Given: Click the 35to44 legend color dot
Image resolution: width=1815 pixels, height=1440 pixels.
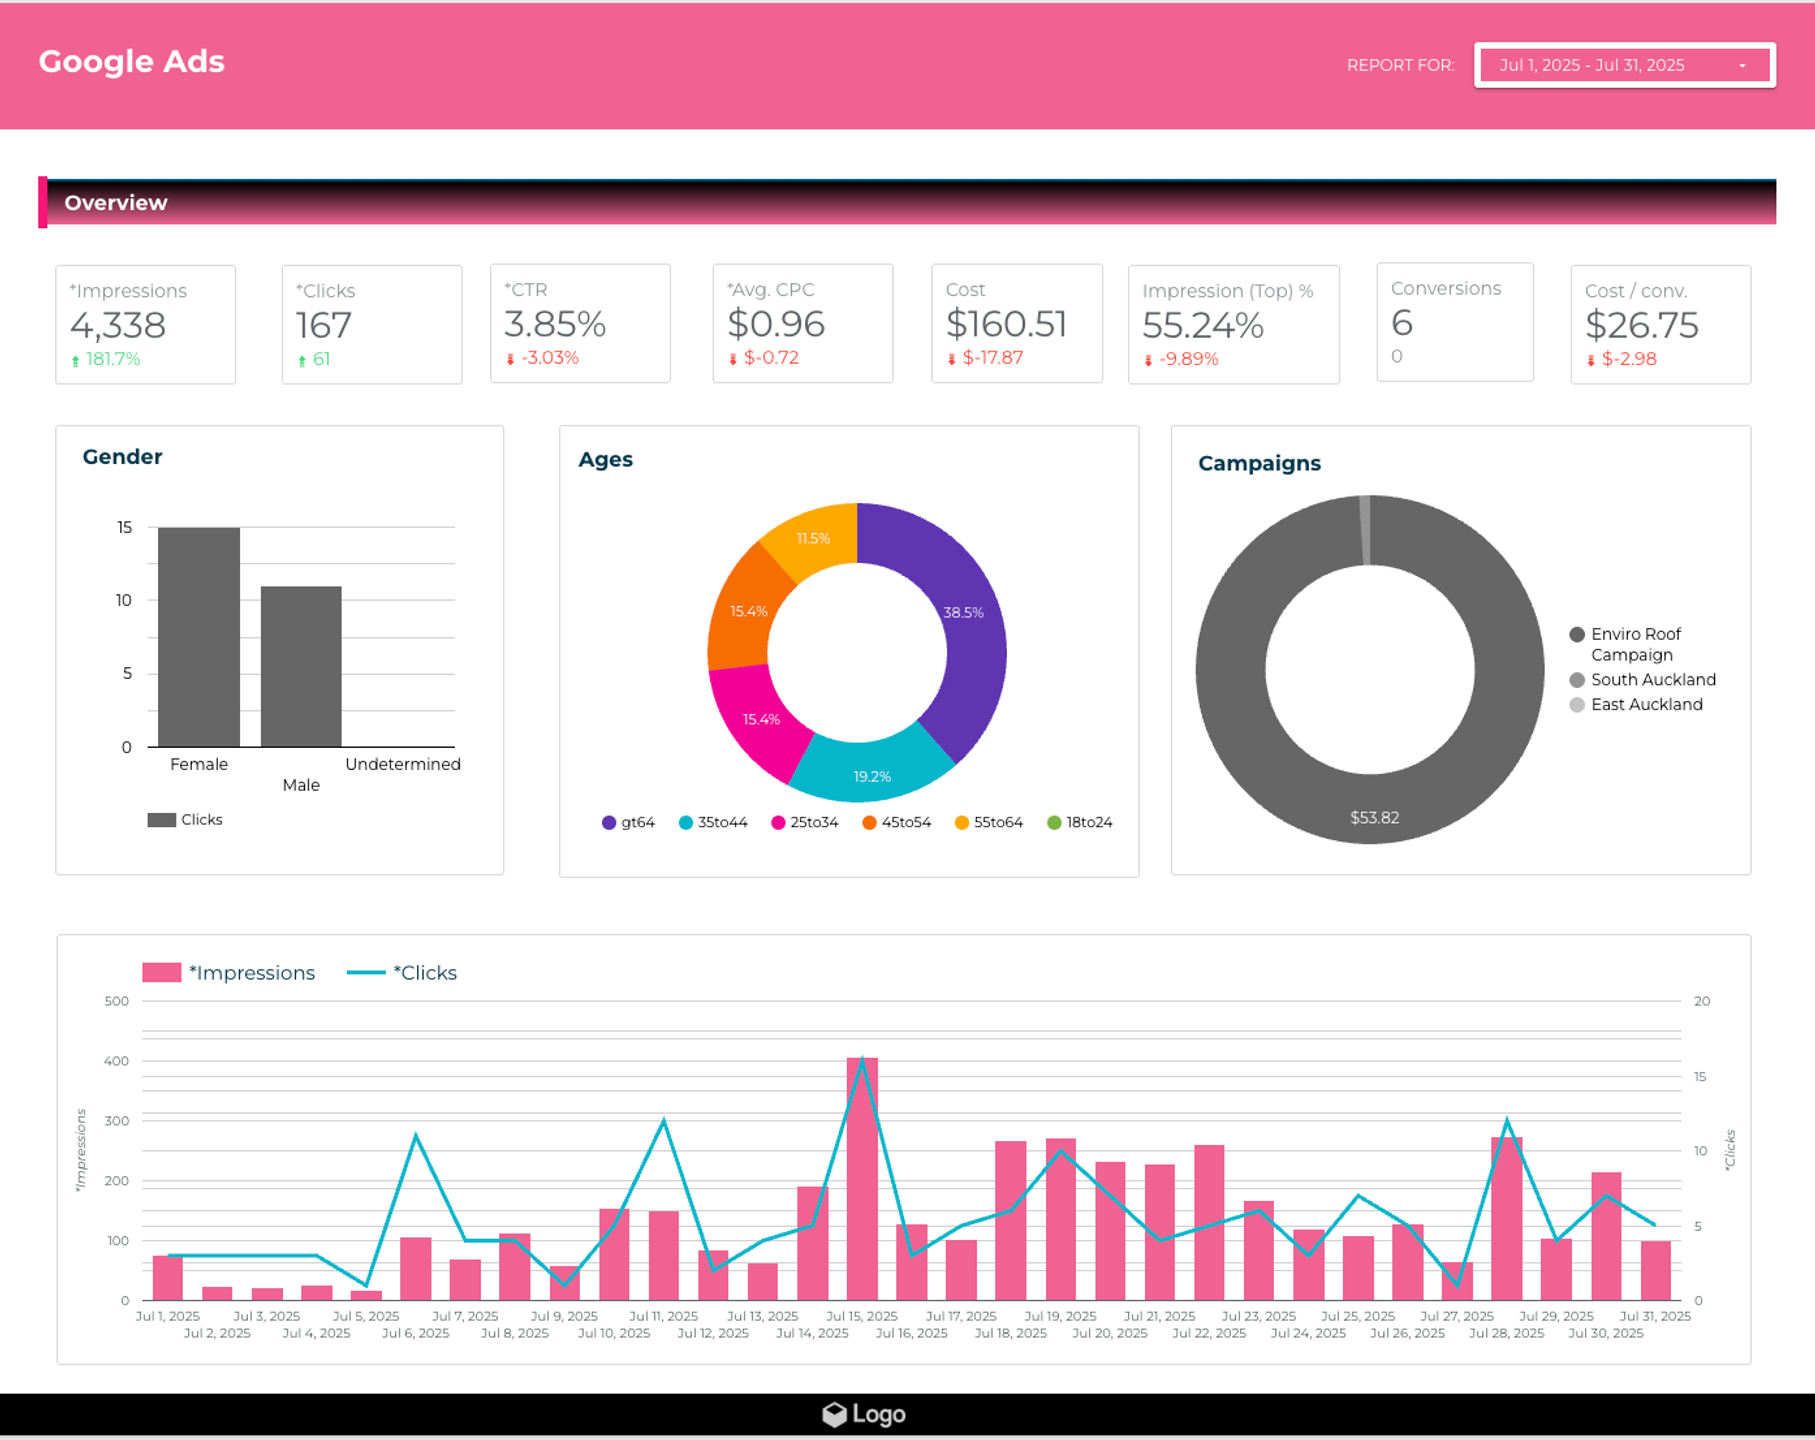Looking at the screenshot, I should [686, 823].
